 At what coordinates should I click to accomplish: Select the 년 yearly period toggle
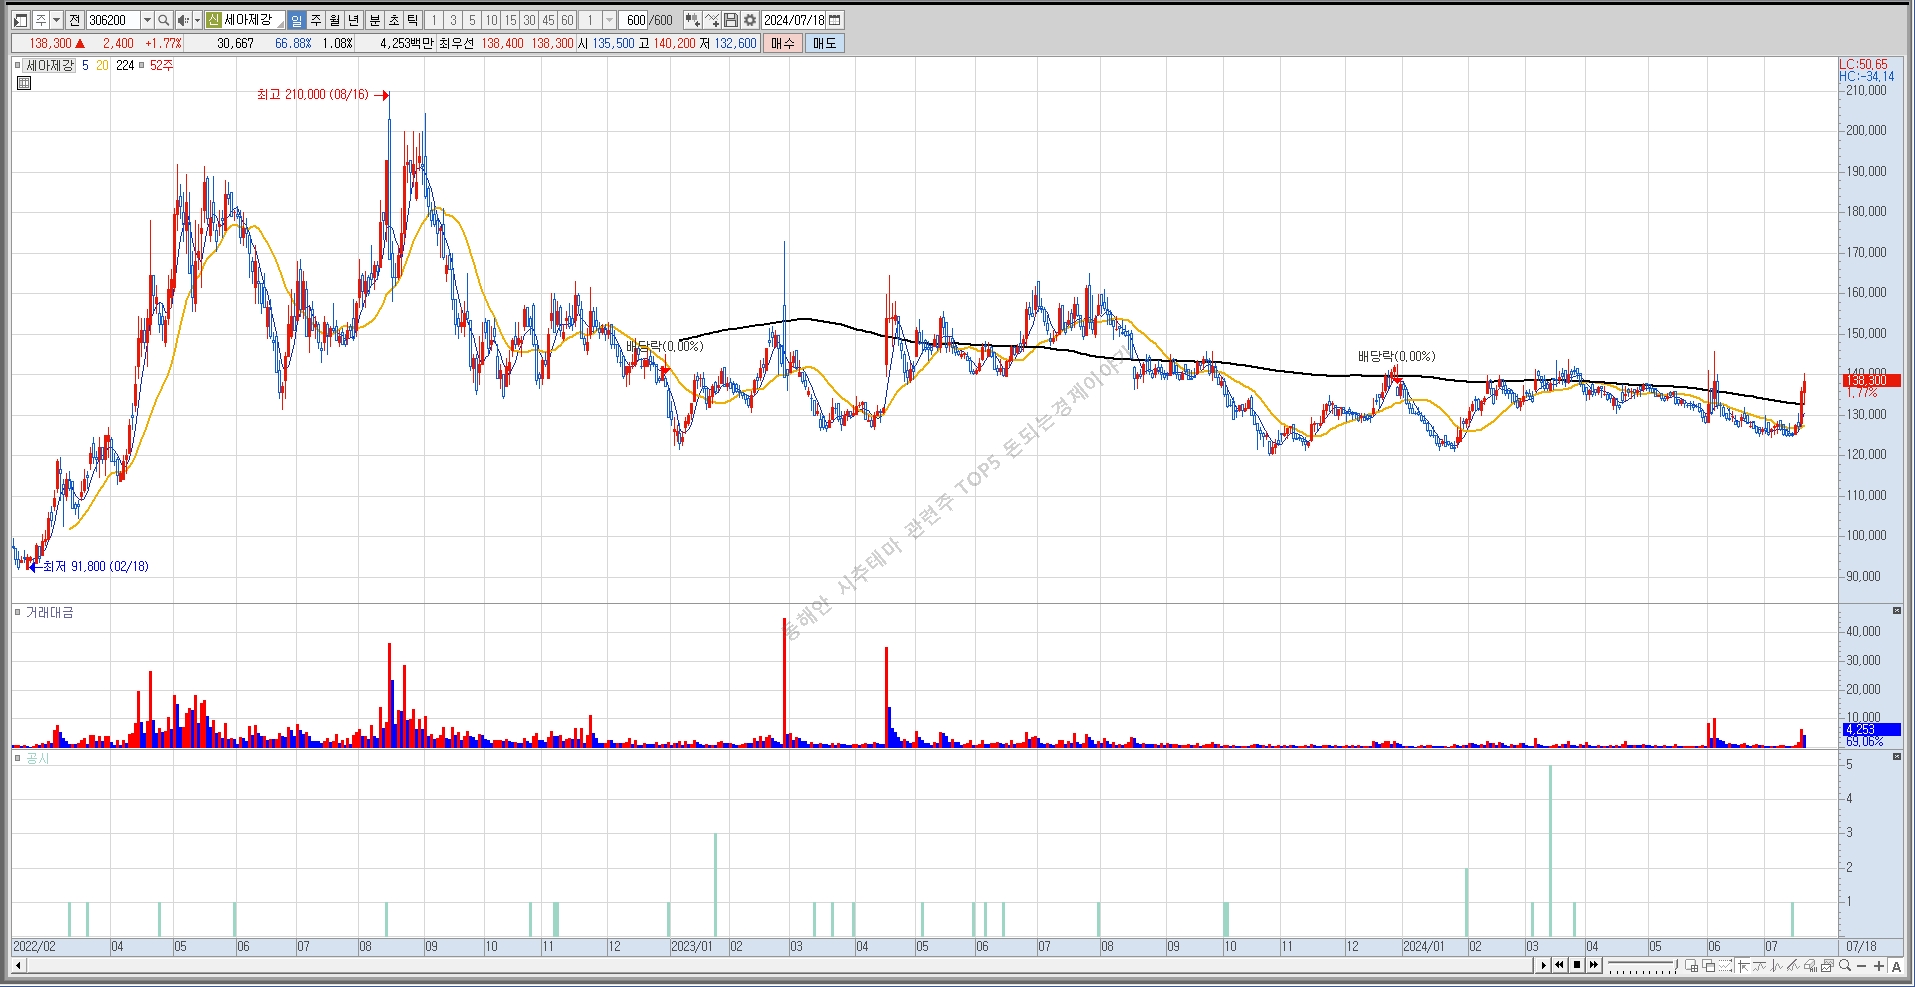(x=354, y=20)
